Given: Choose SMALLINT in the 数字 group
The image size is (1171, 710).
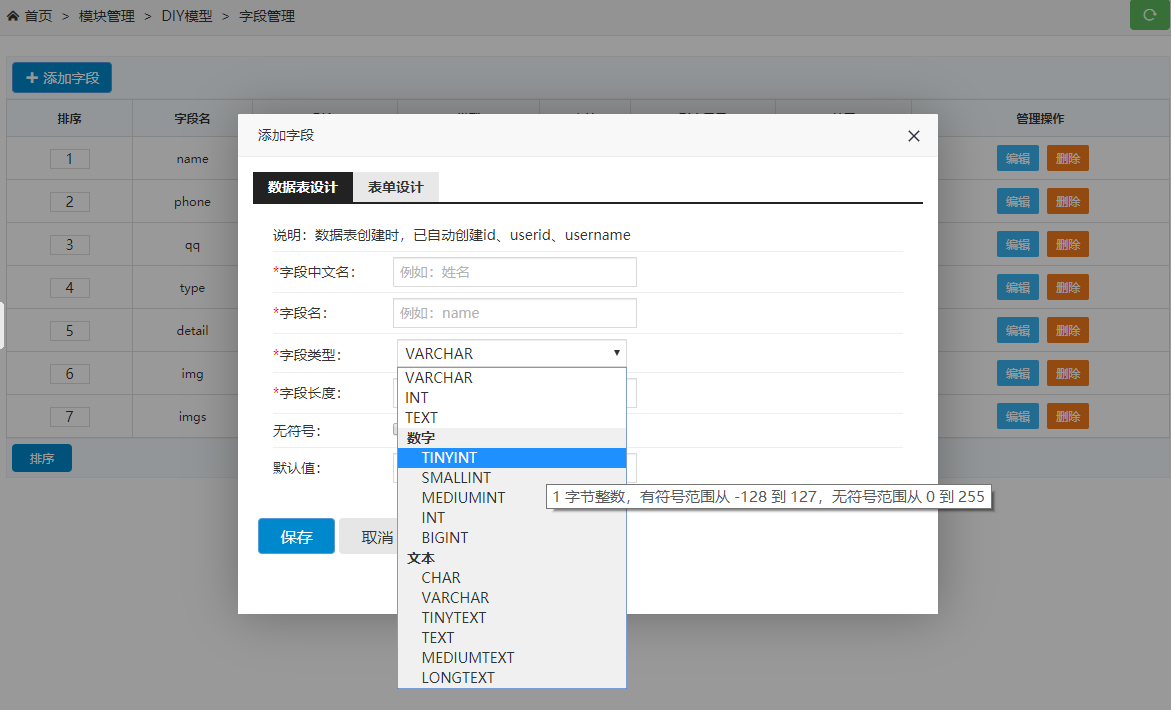Looking at the screenshot, I should (456, 478).
